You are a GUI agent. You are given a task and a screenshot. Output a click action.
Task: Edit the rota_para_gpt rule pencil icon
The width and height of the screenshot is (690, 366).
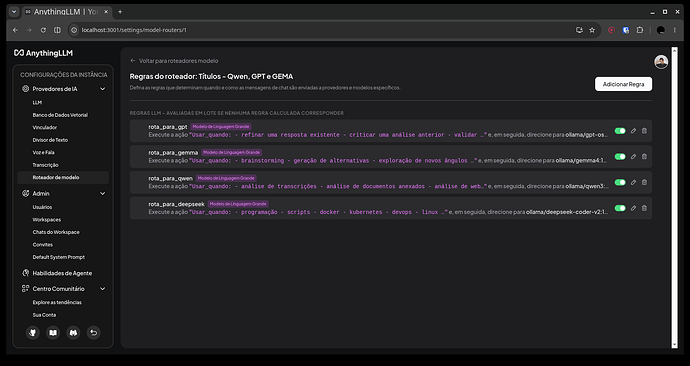coord(633,131)
